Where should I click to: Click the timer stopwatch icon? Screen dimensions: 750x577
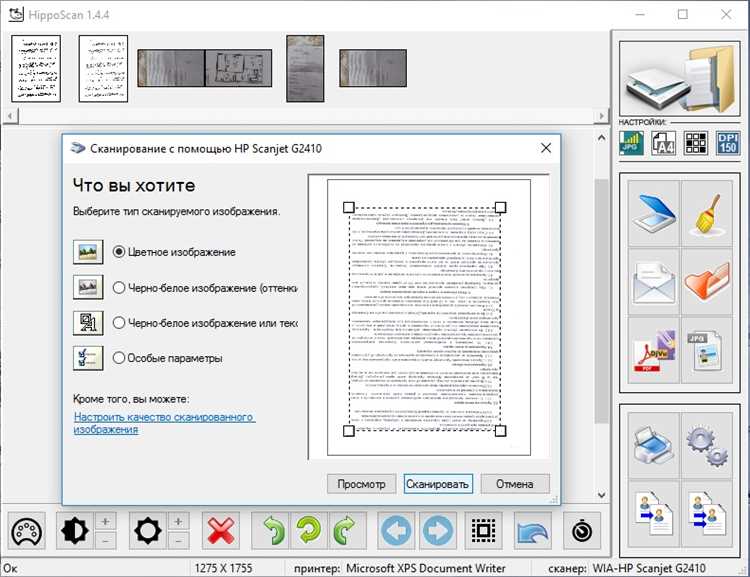[582, 531]
